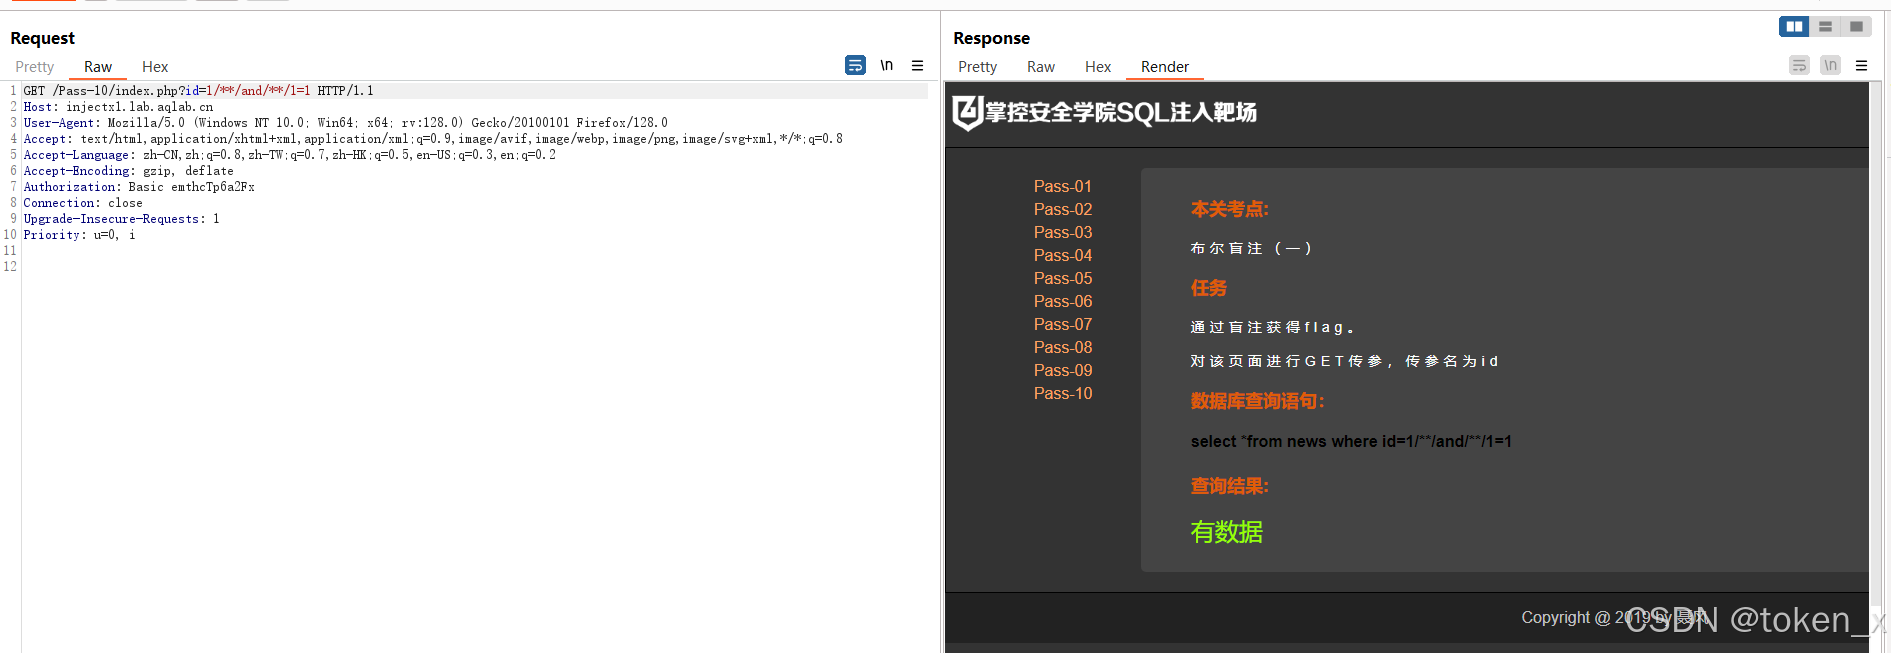
Task: Click the Upgrade-Insecure-Requests header line
Action: coord(121,219)
